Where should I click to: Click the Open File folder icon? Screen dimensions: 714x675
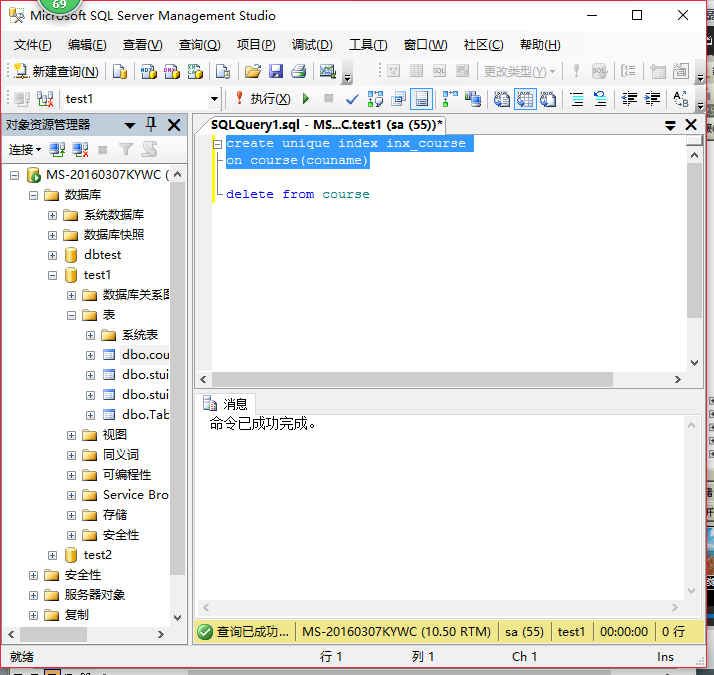coord(253,71)
